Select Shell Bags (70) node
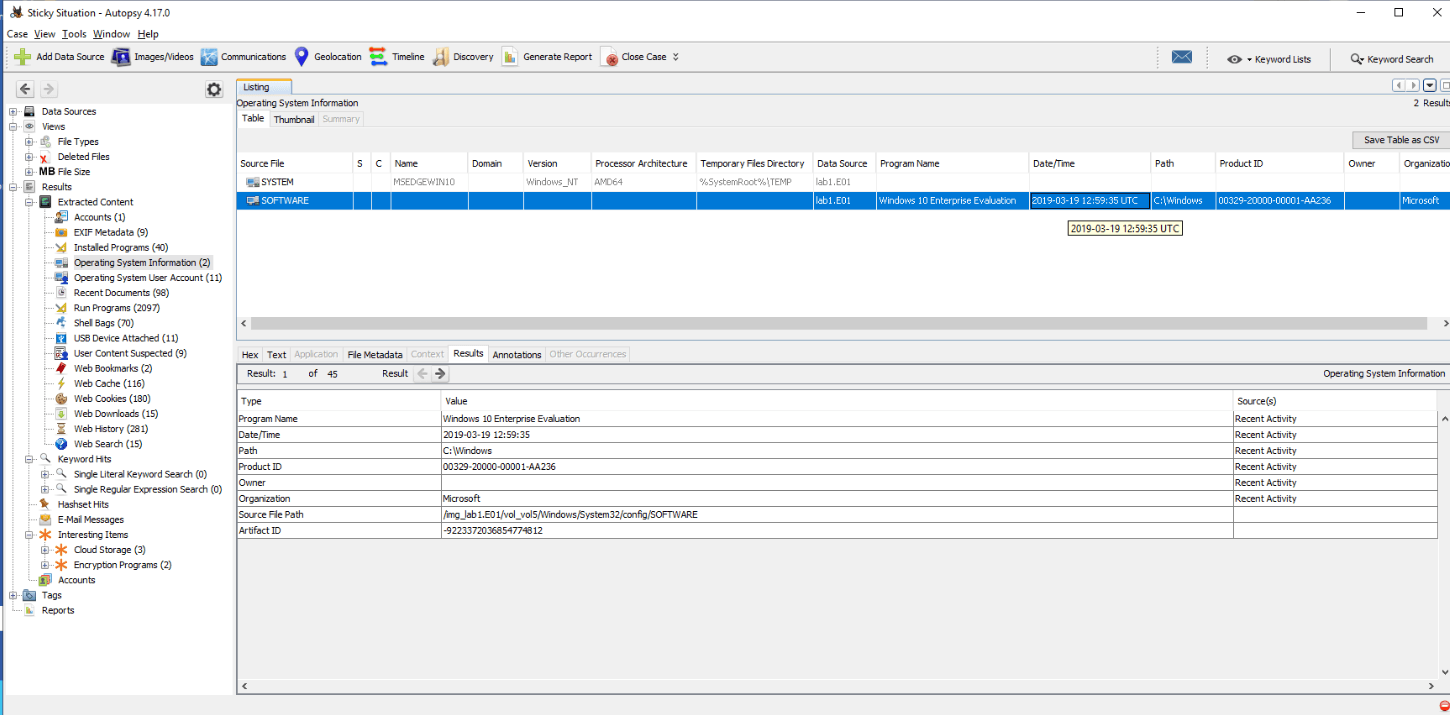 pos(104,323)
